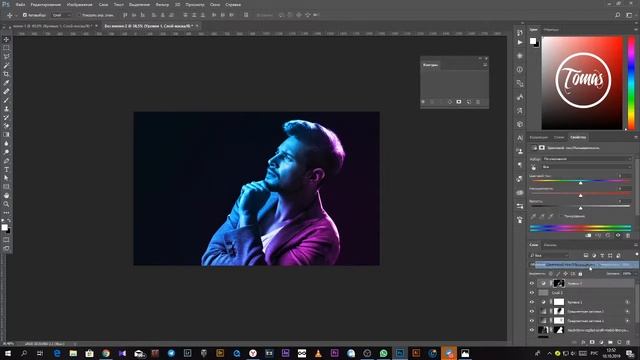Select the Gradient tool
This screenshot has width=640, height=360.
[6, 135]
